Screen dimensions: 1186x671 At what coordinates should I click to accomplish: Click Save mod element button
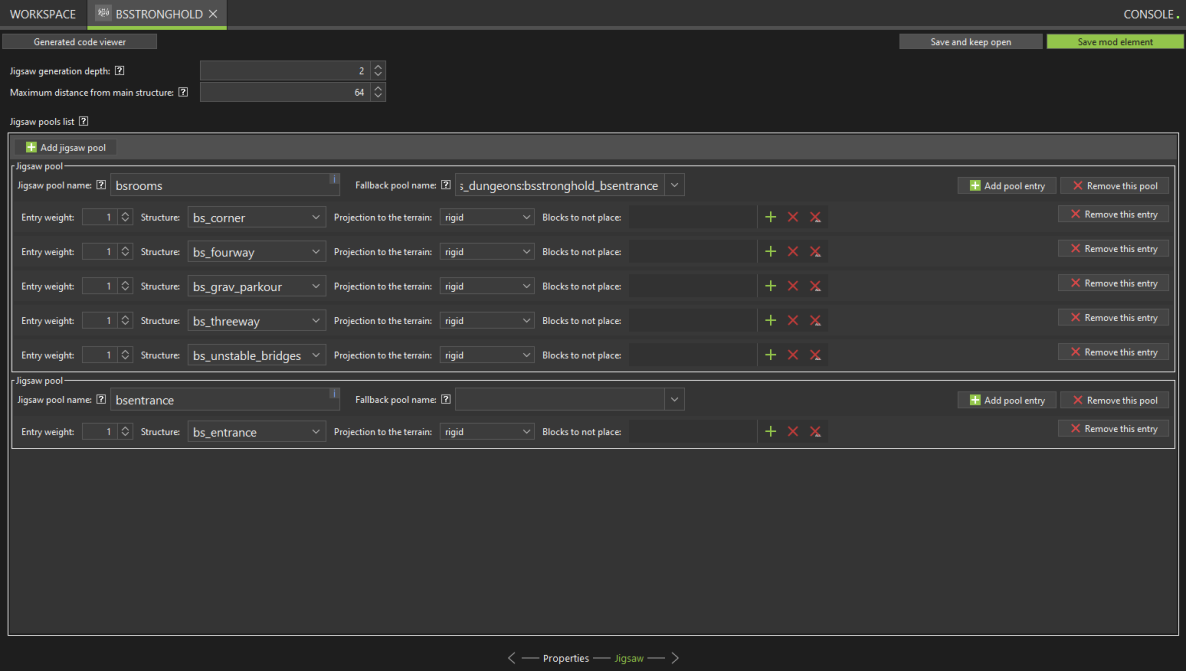[1115, 42]
